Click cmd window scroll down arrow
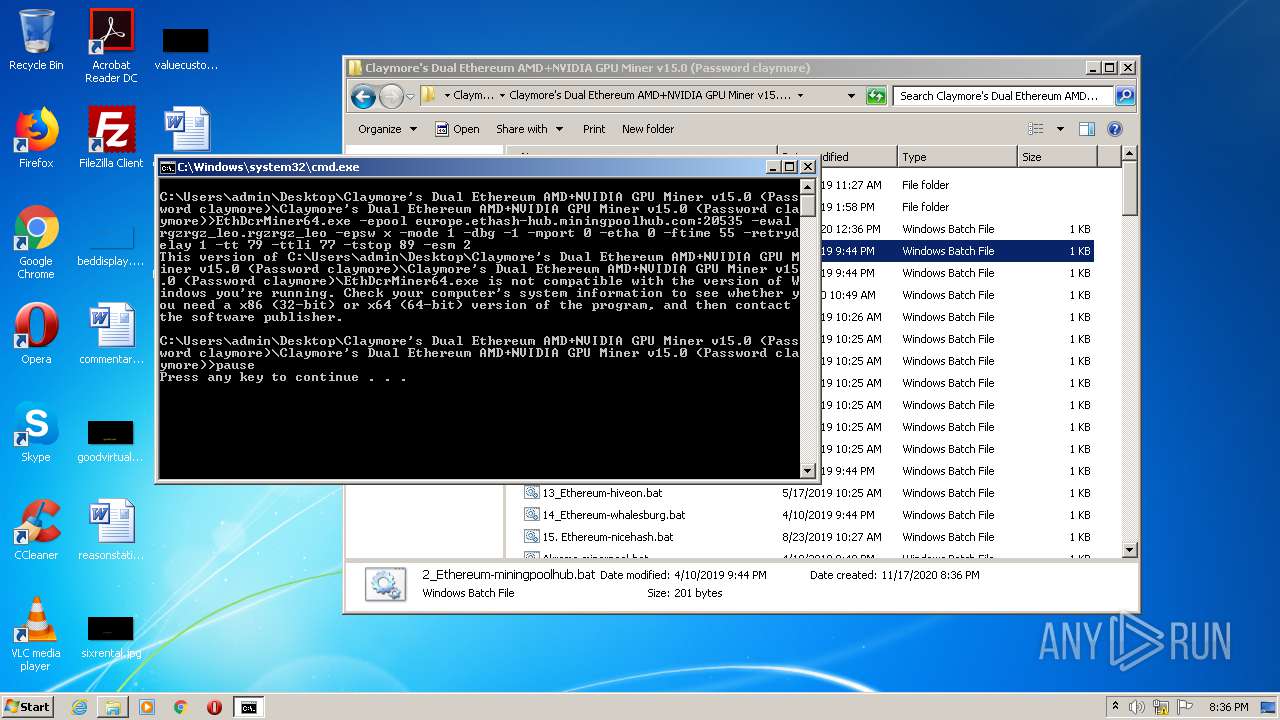1280x720 pixels. [808, 470]
